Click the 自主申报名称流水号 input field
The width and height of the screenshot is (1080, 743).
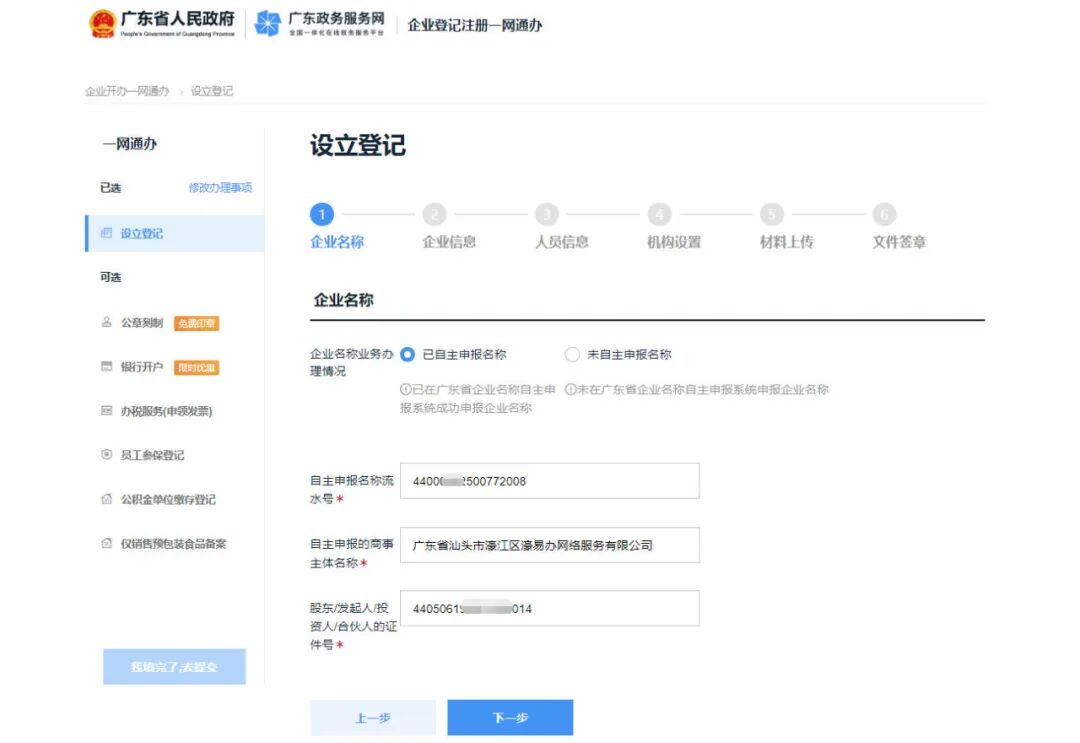pos(547,480)
